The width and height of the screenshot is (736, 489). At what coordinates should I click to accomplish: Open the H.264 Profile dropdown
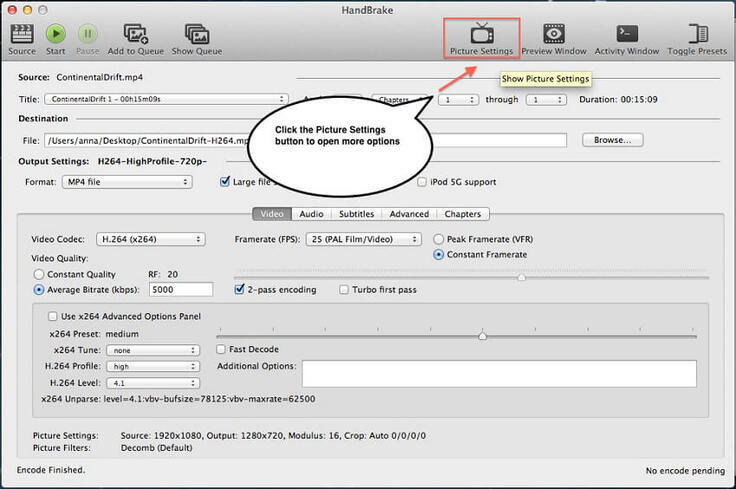[x=153, y=366]
